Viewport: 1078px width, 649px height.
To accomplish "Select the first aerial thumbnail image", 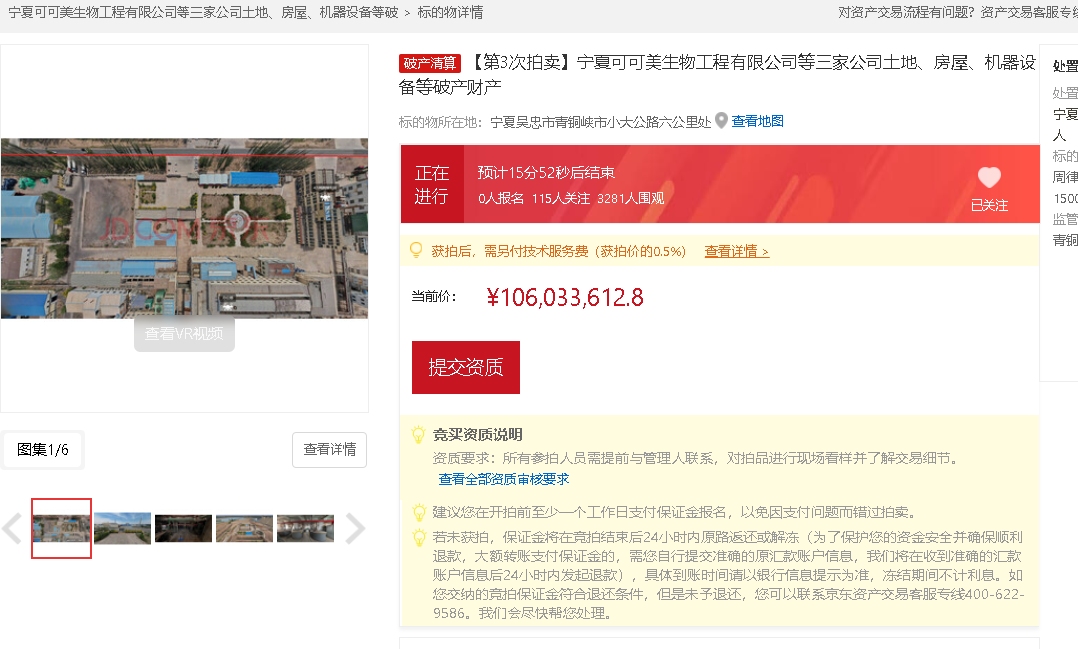I will [61, 528].
